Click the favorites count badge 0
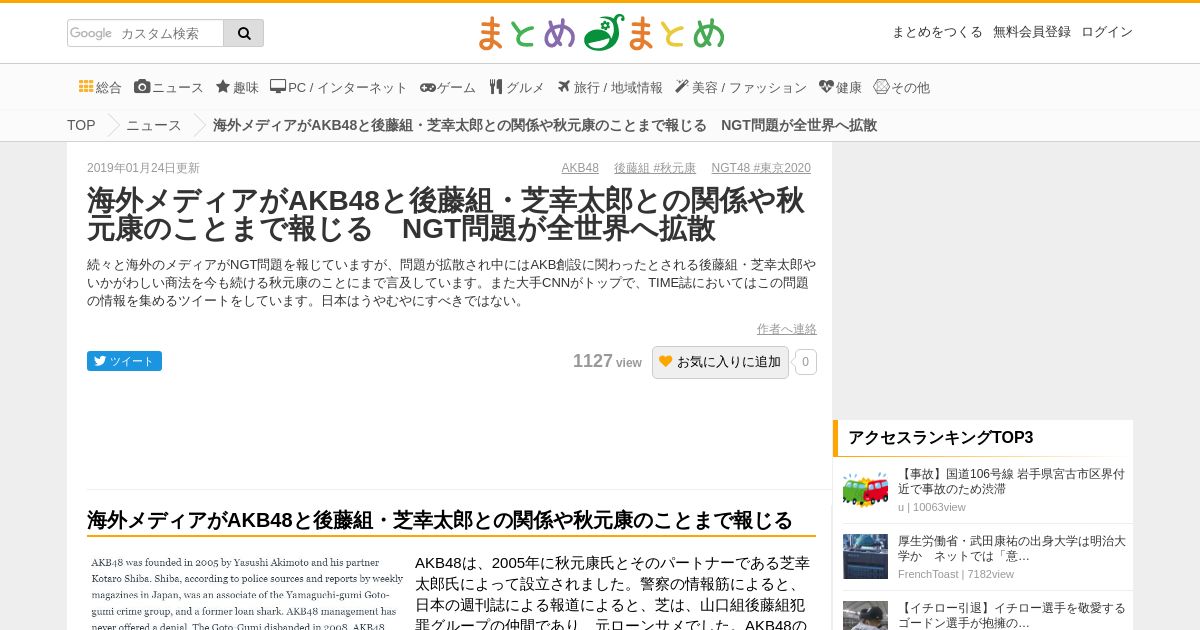 805,362
